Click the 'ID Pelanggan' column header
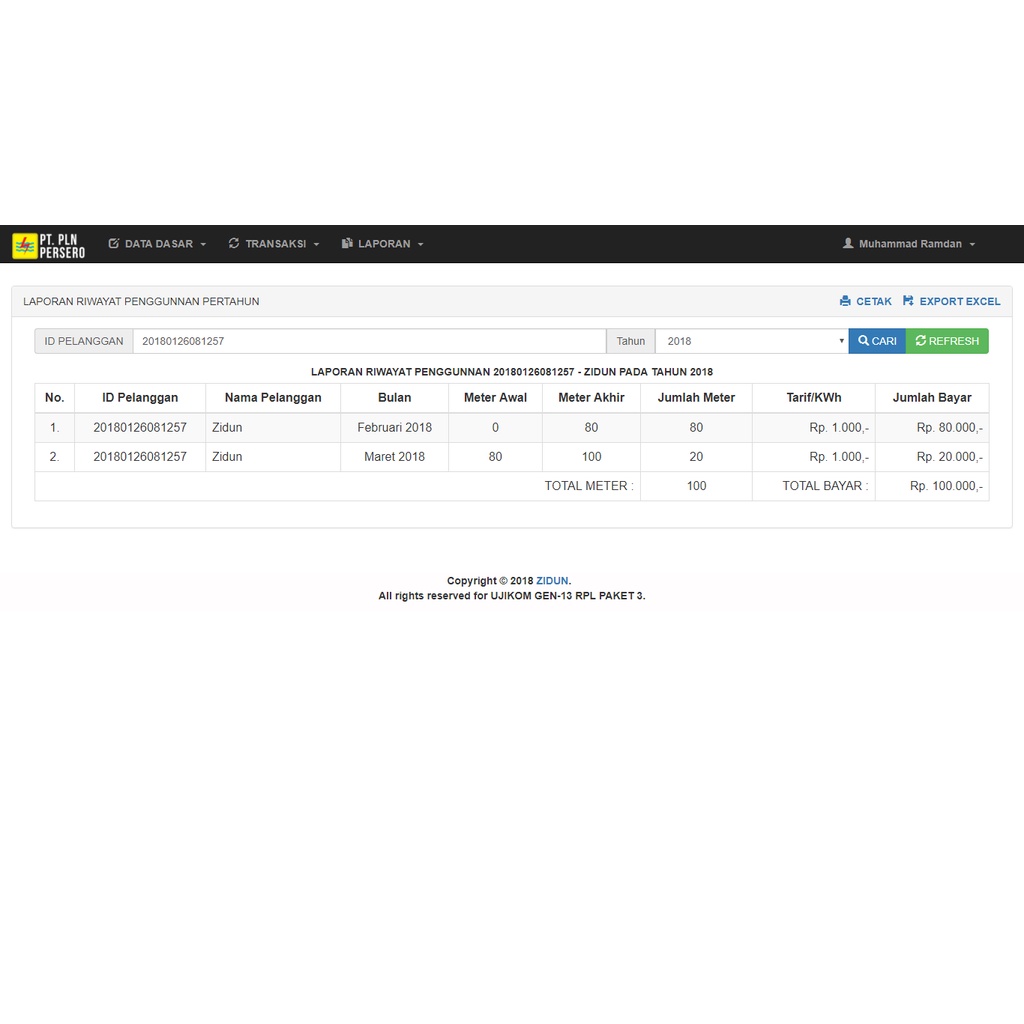This screenshot has height=1024, width=1024. (140, 398)
